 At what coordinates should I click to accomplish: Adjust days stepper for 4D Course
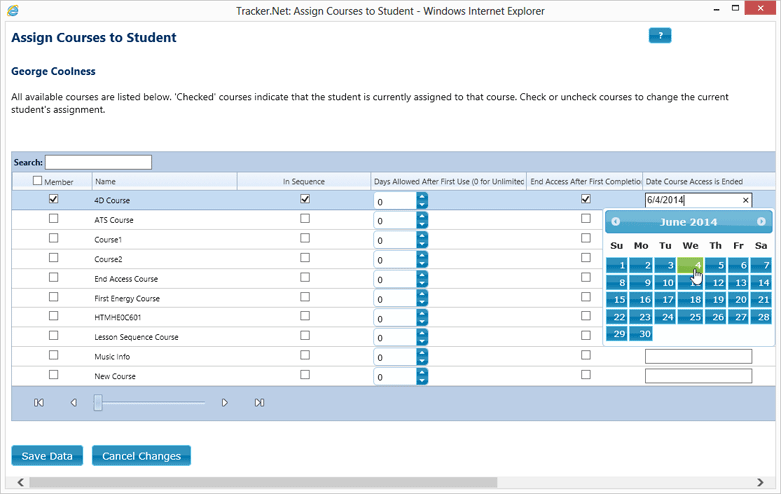point(422,201)
